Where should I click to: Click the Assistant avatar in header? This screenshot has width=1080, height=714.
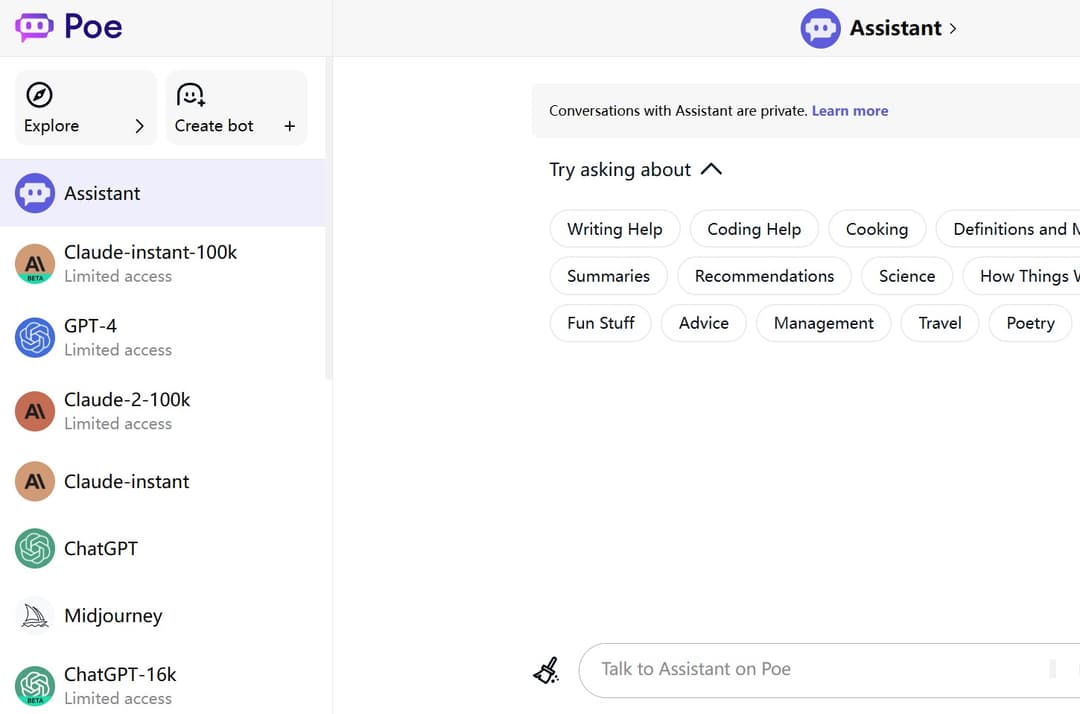pos(820,28)
